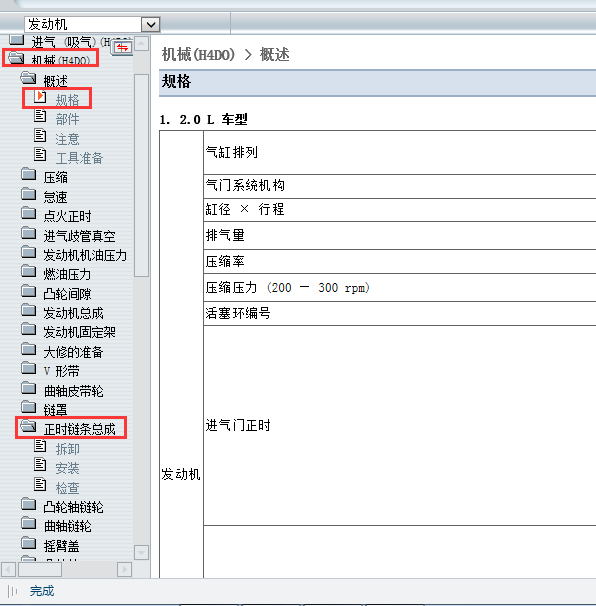Expand the 燃油压力 folder
The width and height of the screenshot is (596, 606).
[28, 272]
